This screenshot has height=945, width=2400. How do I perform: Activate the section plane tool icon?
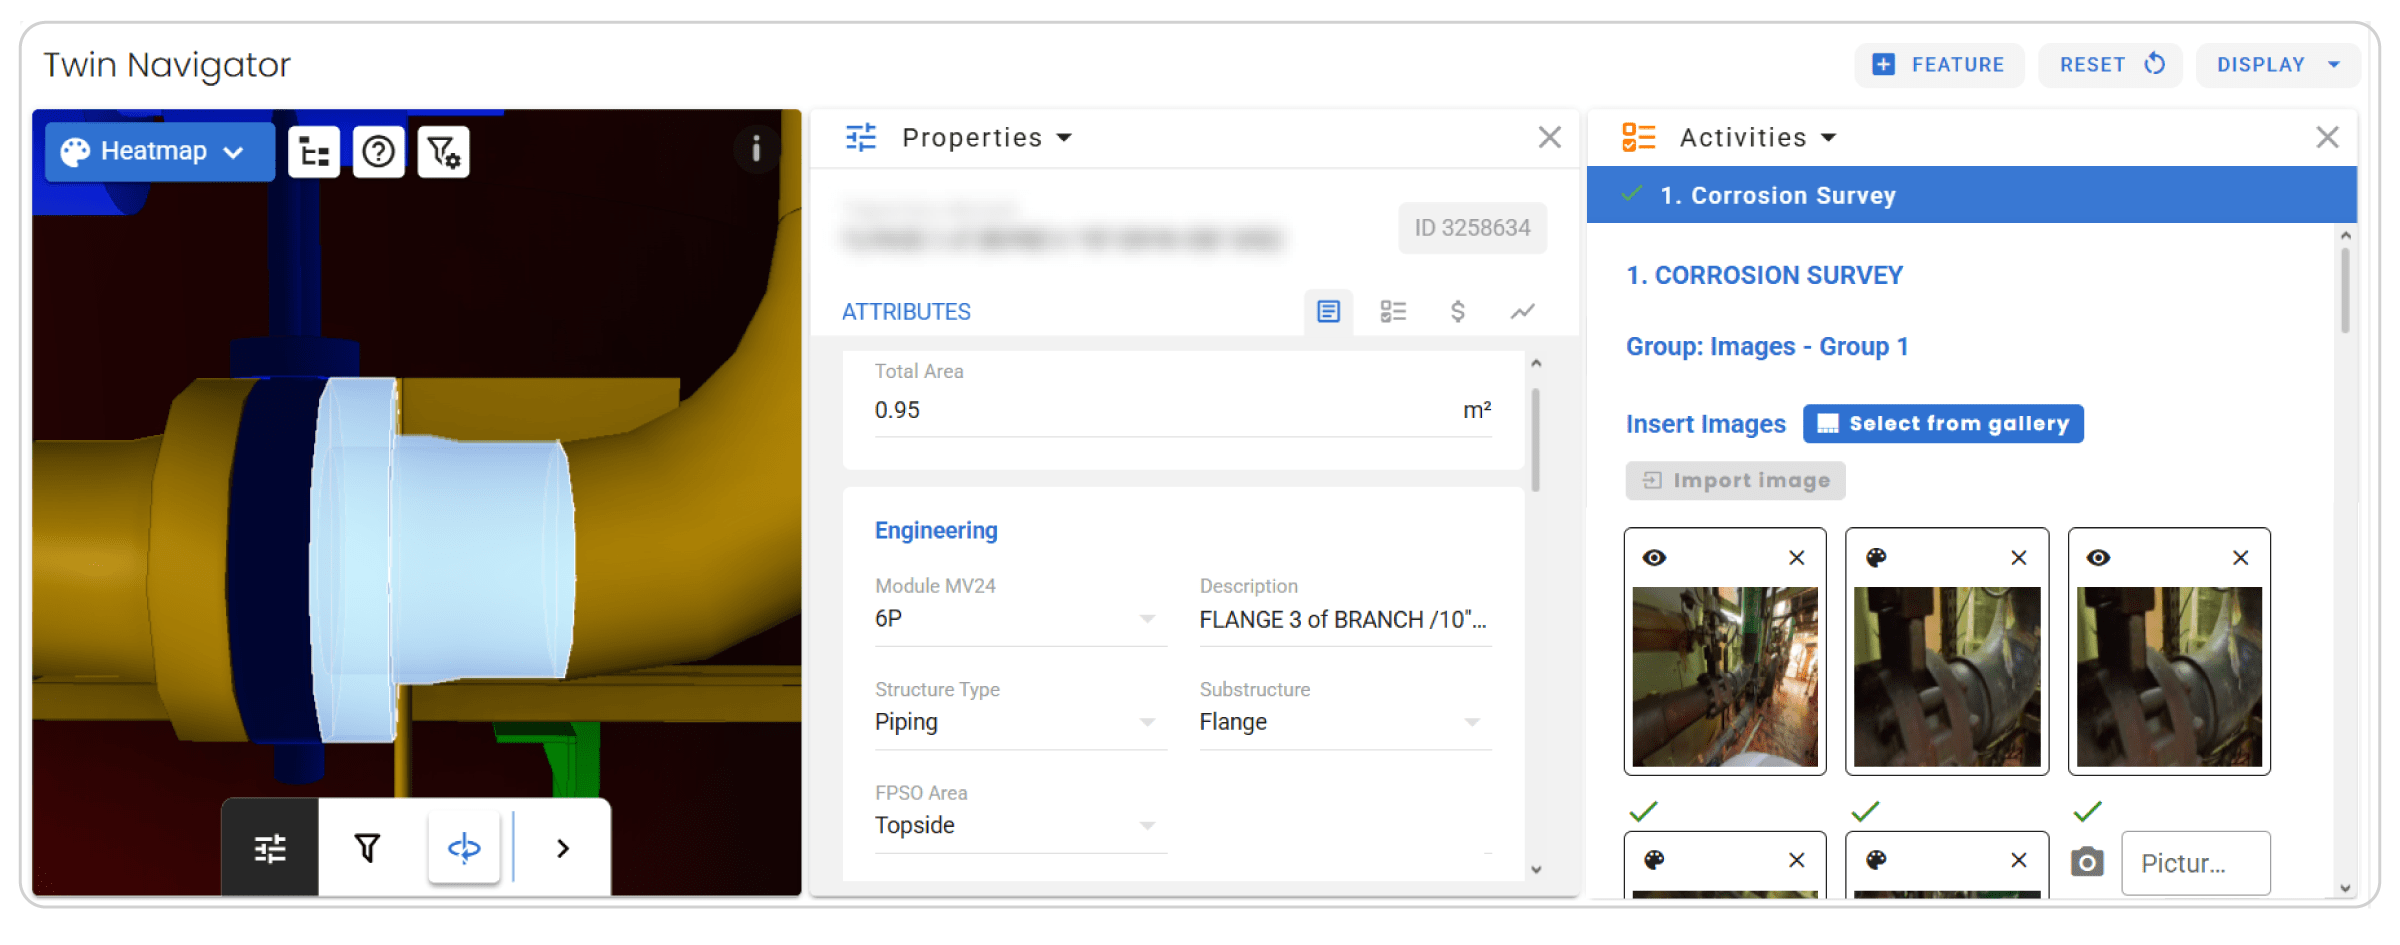[464, 849]
